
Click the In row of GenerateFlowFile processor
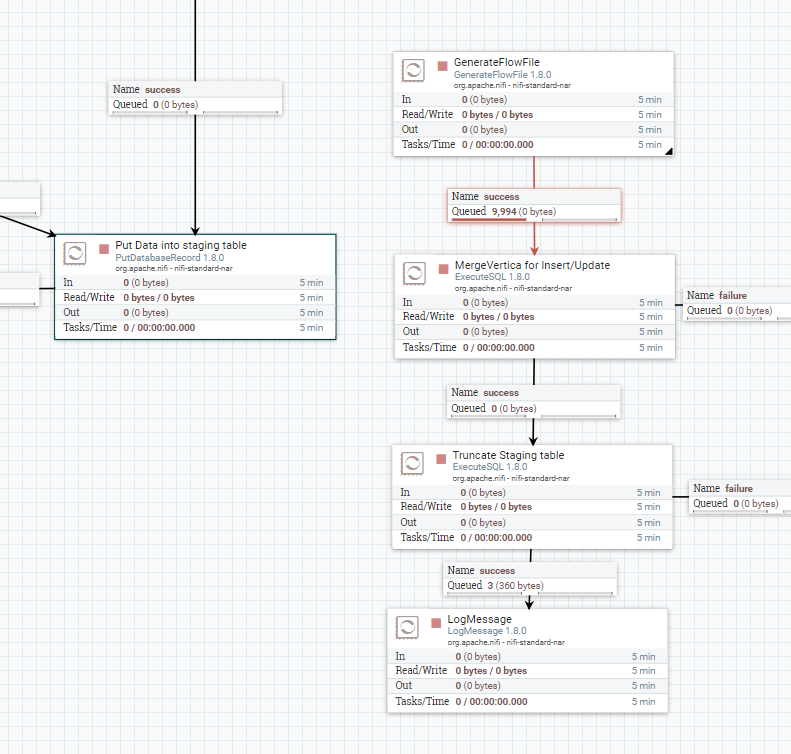533,100
